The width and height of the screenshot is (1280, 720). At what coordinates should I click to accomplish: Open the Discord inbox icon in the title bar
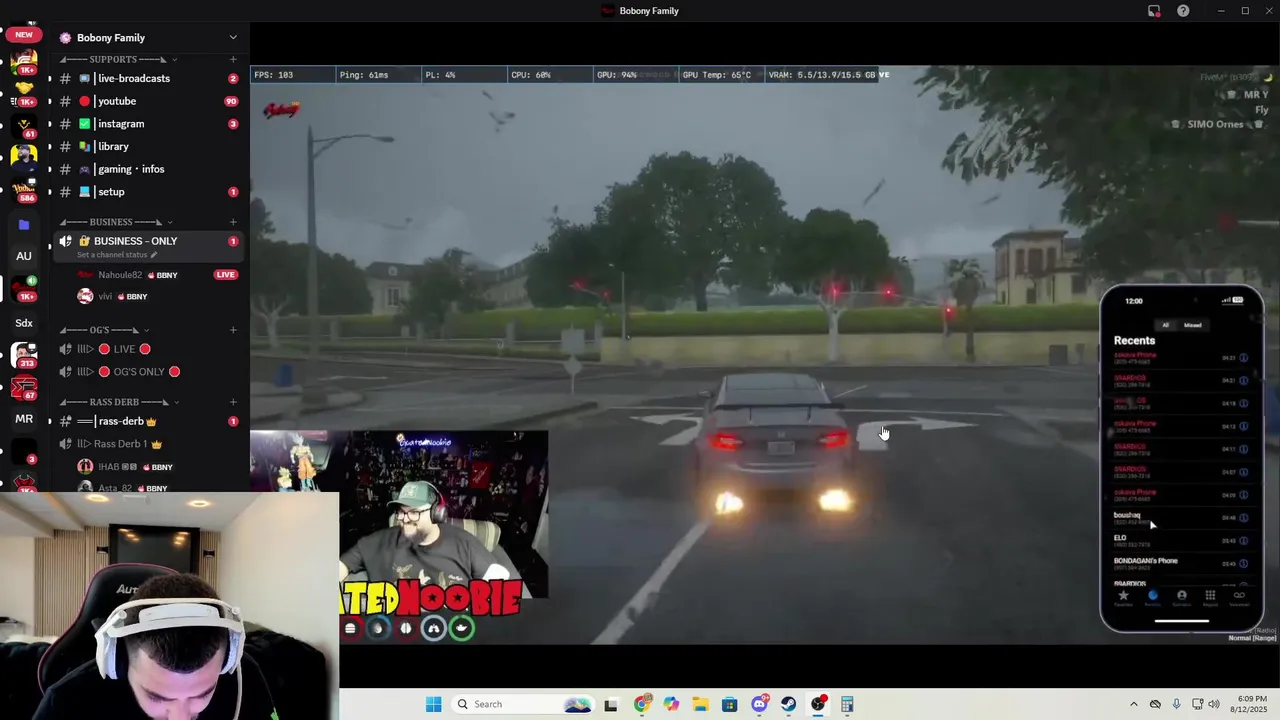pos(1154,11)
